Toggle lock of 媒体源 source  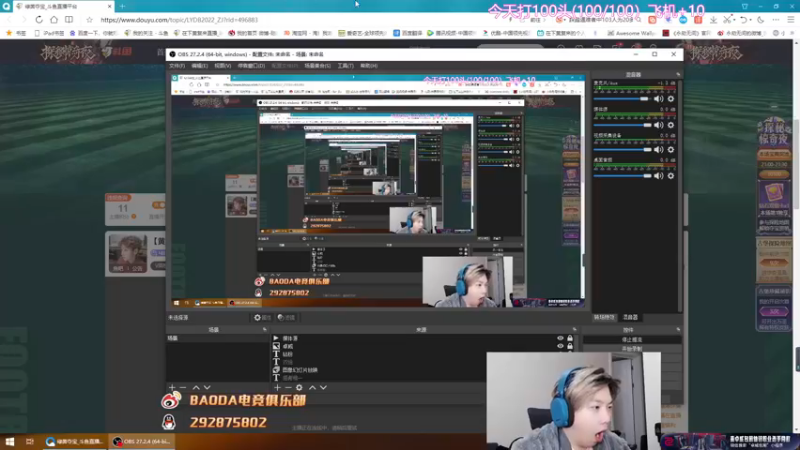pos(570,338)
